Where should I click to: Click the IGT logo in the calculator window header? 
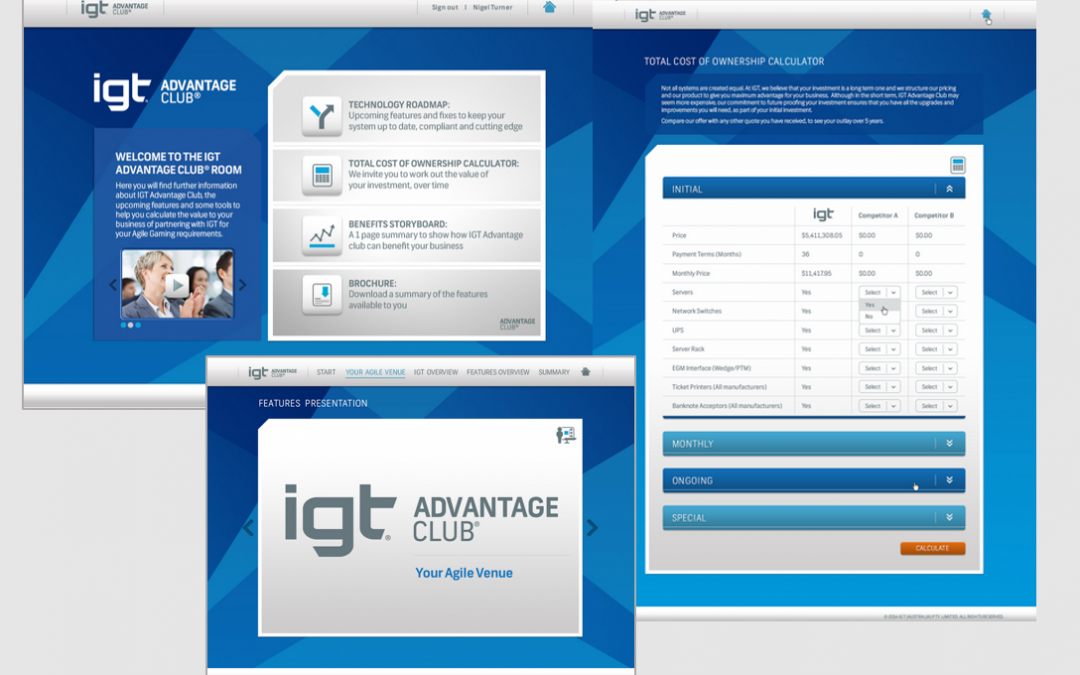coord(660,14)
